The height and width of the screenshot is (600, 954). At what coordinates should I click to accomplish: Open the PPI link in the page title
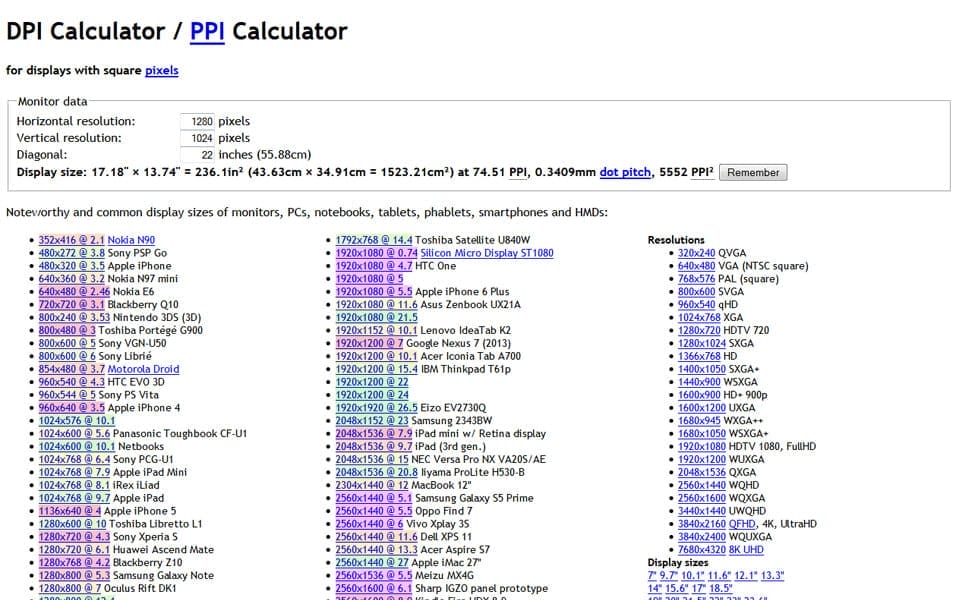click(207, 31)
